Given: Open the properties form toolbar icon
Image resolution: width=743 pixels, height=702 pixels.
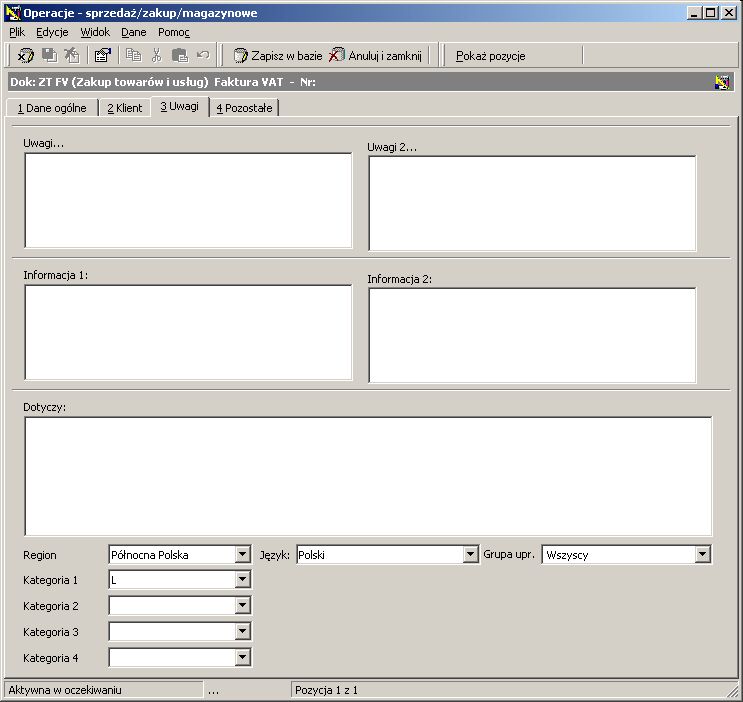Looking at the screenshot, I should (102, 55).
